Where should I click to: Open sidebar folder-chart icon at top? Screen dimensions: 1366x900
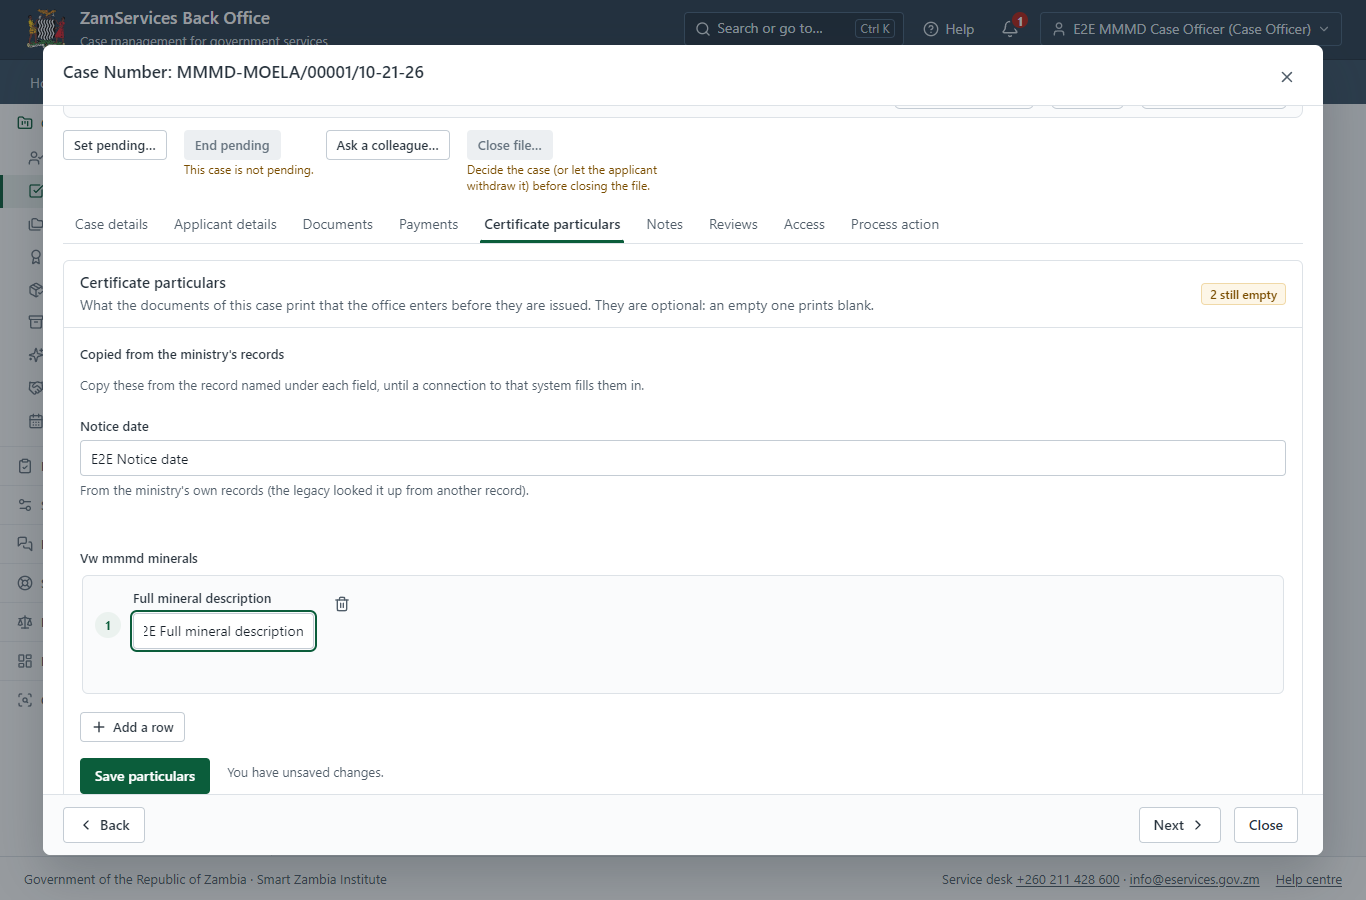[25, 122]
